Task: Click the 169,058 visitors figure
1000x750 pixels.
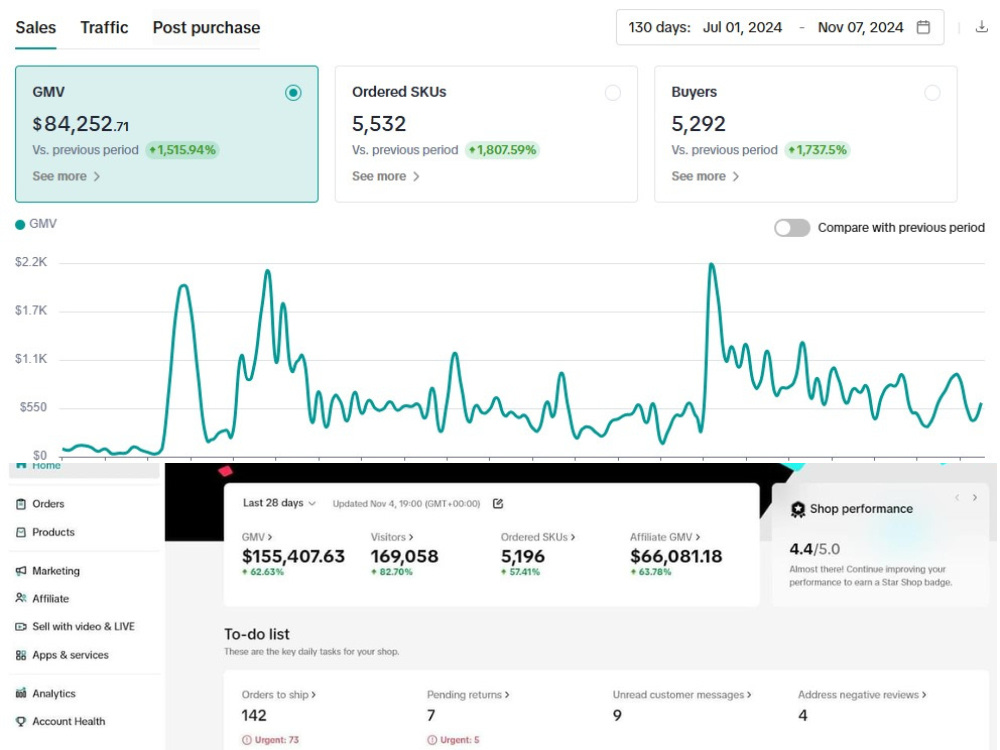Action: pyautogui.click(x=404, y=556)
